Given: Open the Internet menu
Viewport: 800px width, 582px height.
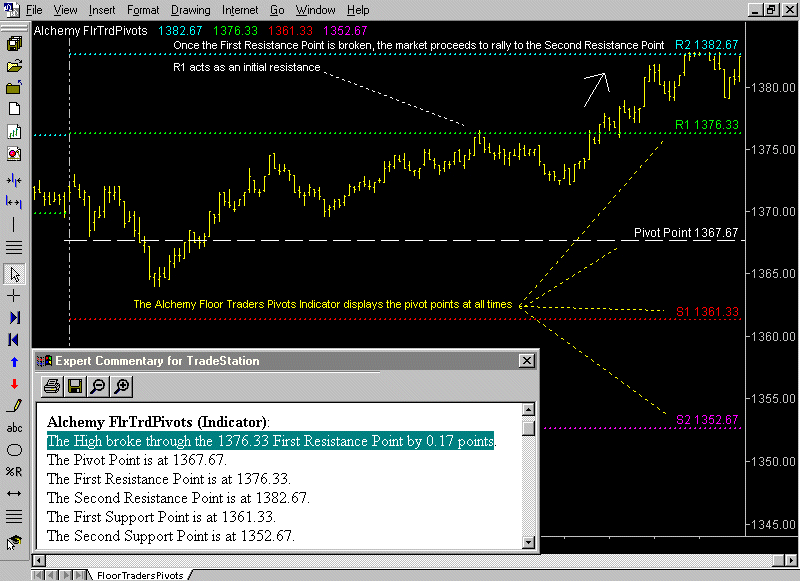Looking at the screenshot, I should click(240, 10).
